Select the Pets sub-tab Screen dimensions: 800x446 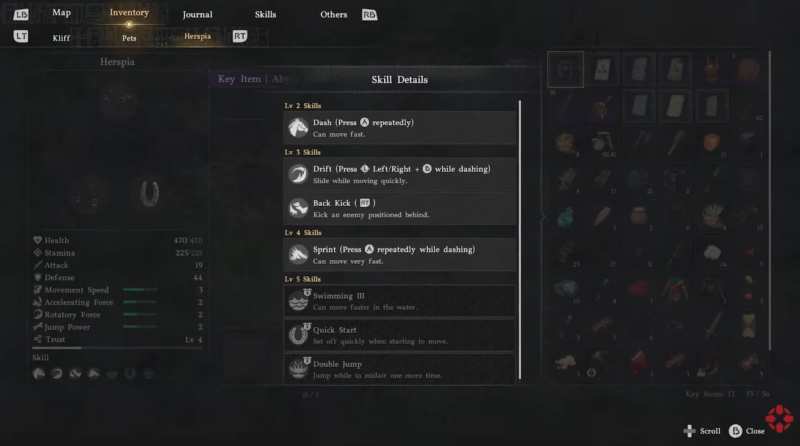tap(129, 38)
